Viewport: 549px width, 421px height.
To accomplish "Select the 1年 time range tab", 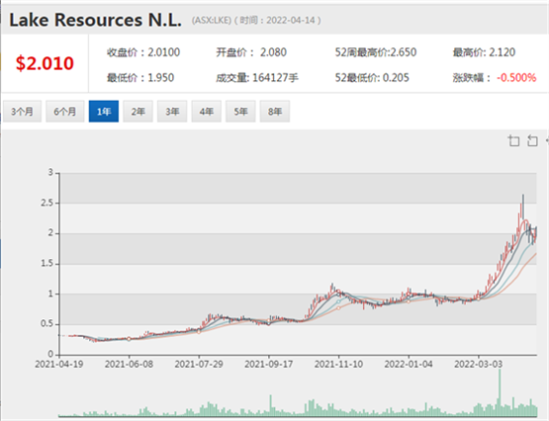I will coord(104,111).
